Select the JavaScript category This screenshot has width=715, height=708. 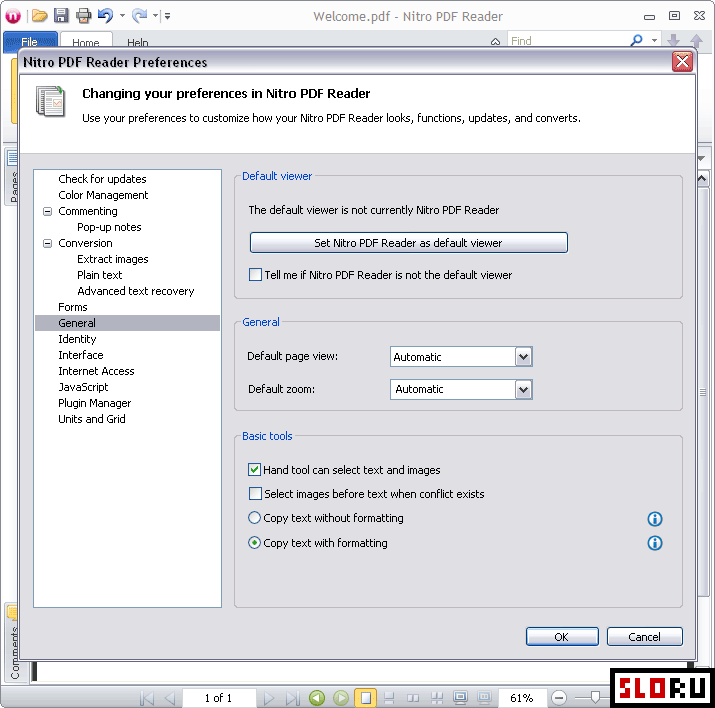click(83, 387)
